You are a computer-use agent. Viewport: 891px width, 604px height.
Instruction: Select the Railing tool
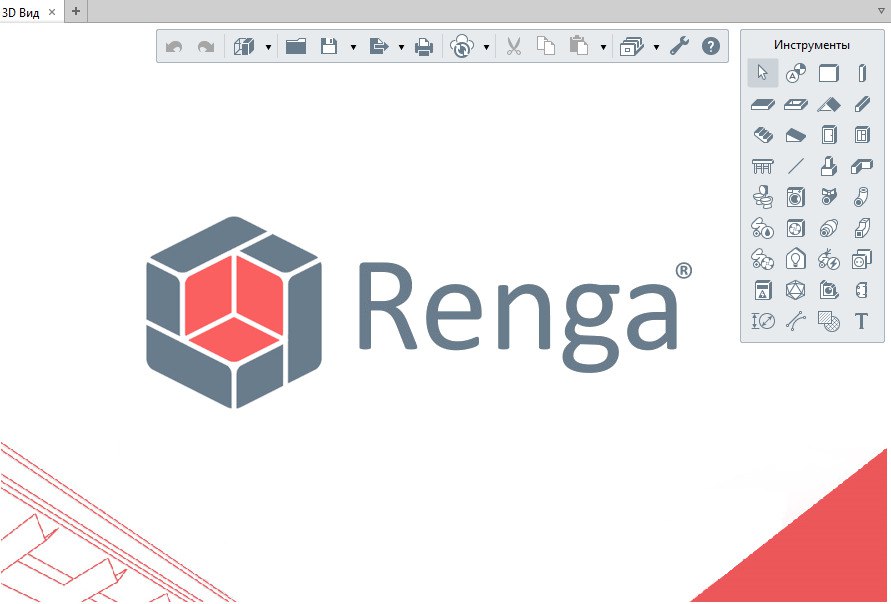pyautogui.click(x=763, y=166)
